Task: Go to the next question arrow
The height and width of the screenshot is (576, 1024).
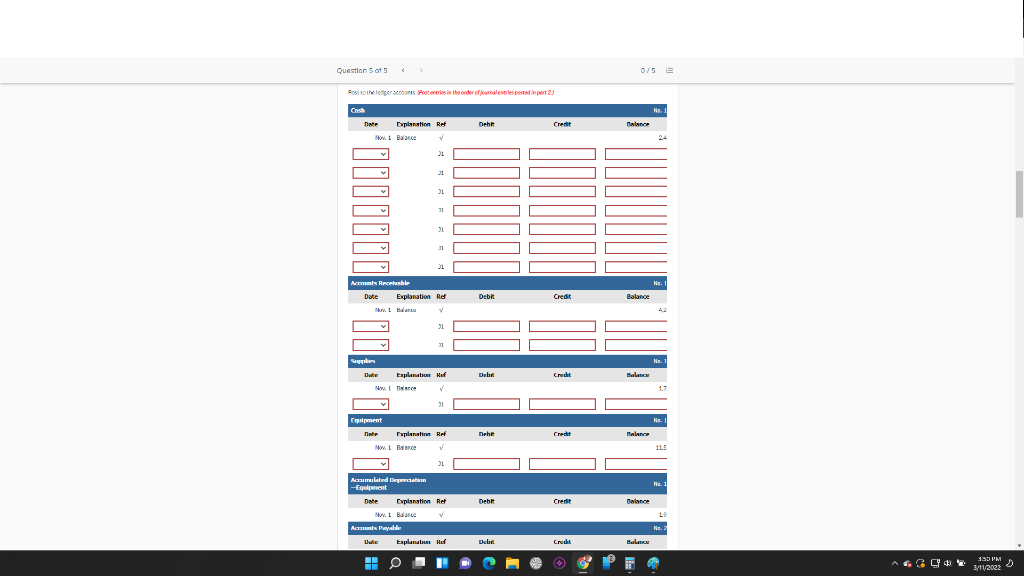Action: tap(421, 71)
